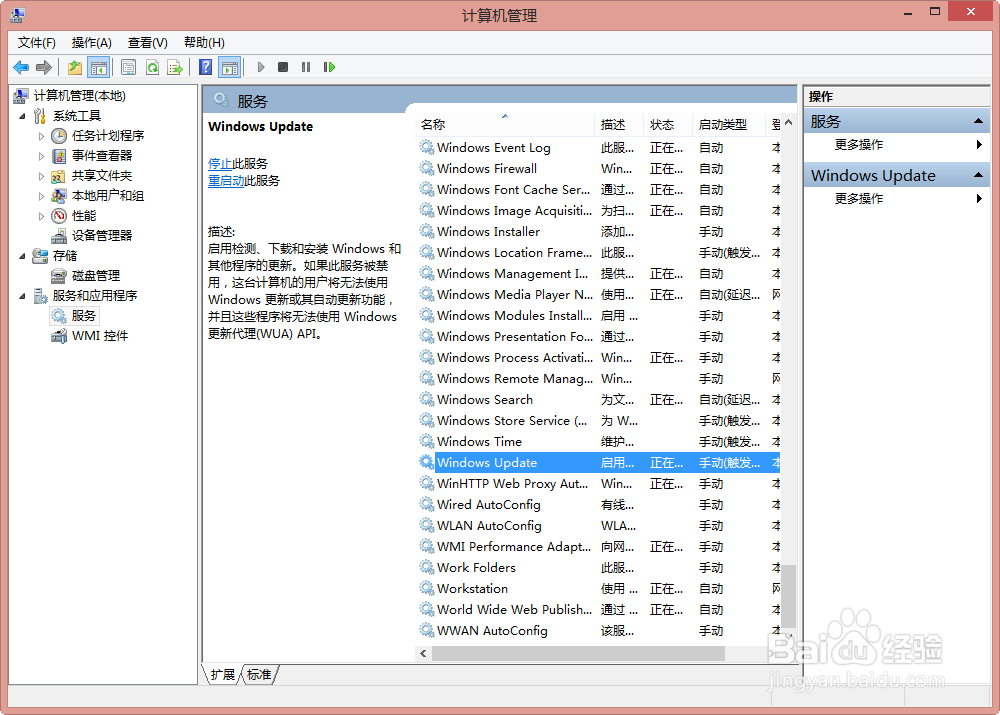Expand the 任务计划程序 node arrow
The image size is (1000, 715).
tap(41, 136)
